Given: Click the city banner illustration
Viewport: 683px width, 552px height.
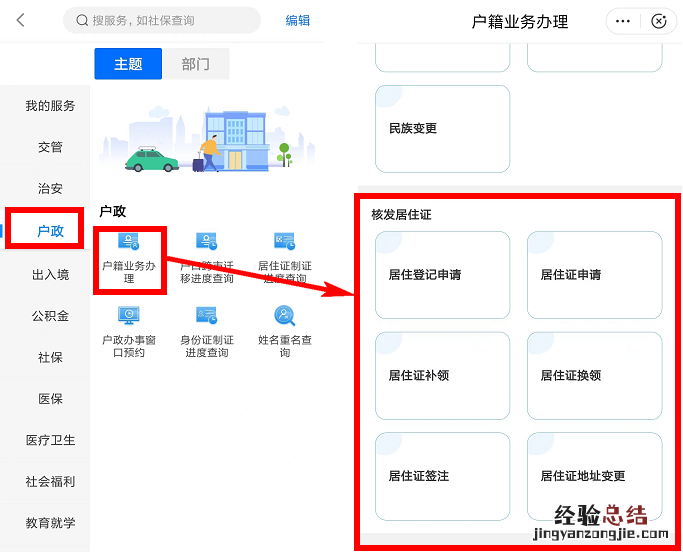Looking at the screenshot, I should click(x=207, y=139).
